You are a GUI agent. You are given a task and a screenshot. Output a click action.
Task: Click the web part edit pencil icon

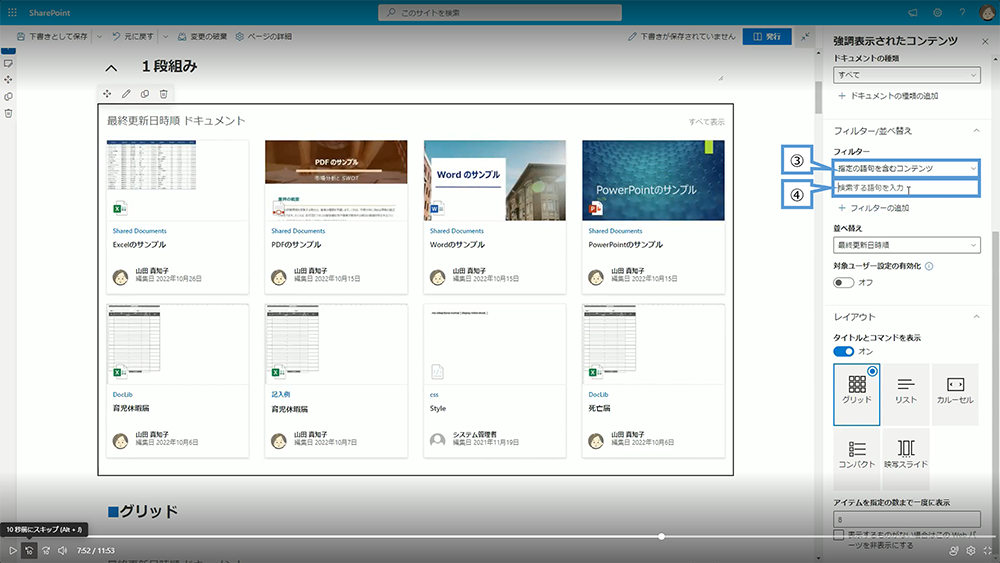coord(126,94)
